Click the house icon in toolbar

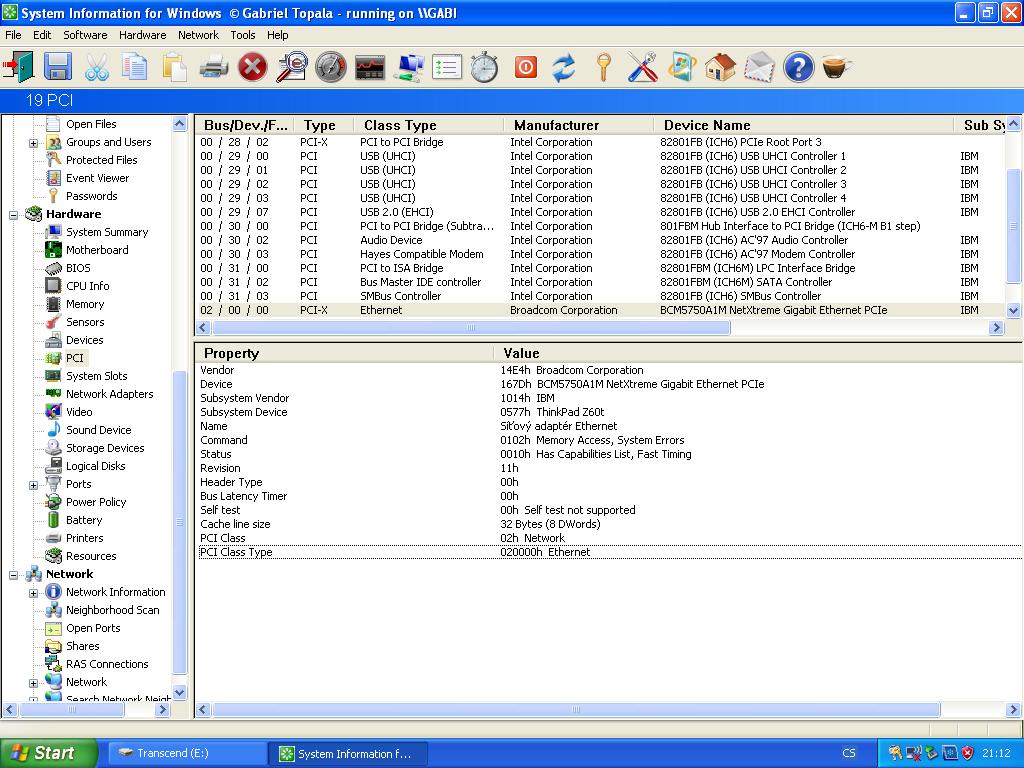720,67
